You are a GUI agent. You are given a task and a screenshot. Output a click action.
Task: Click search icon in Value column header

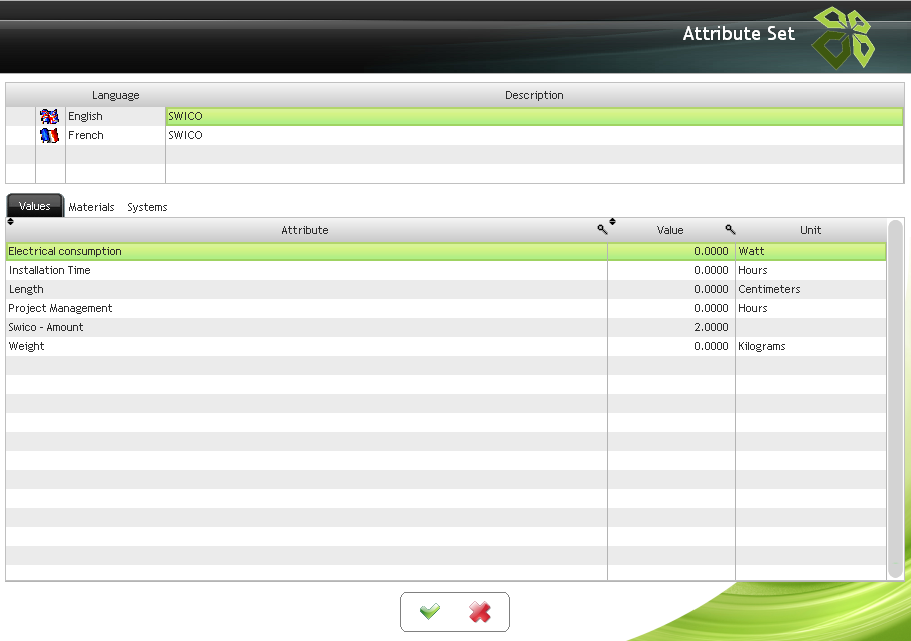(730, 230)
